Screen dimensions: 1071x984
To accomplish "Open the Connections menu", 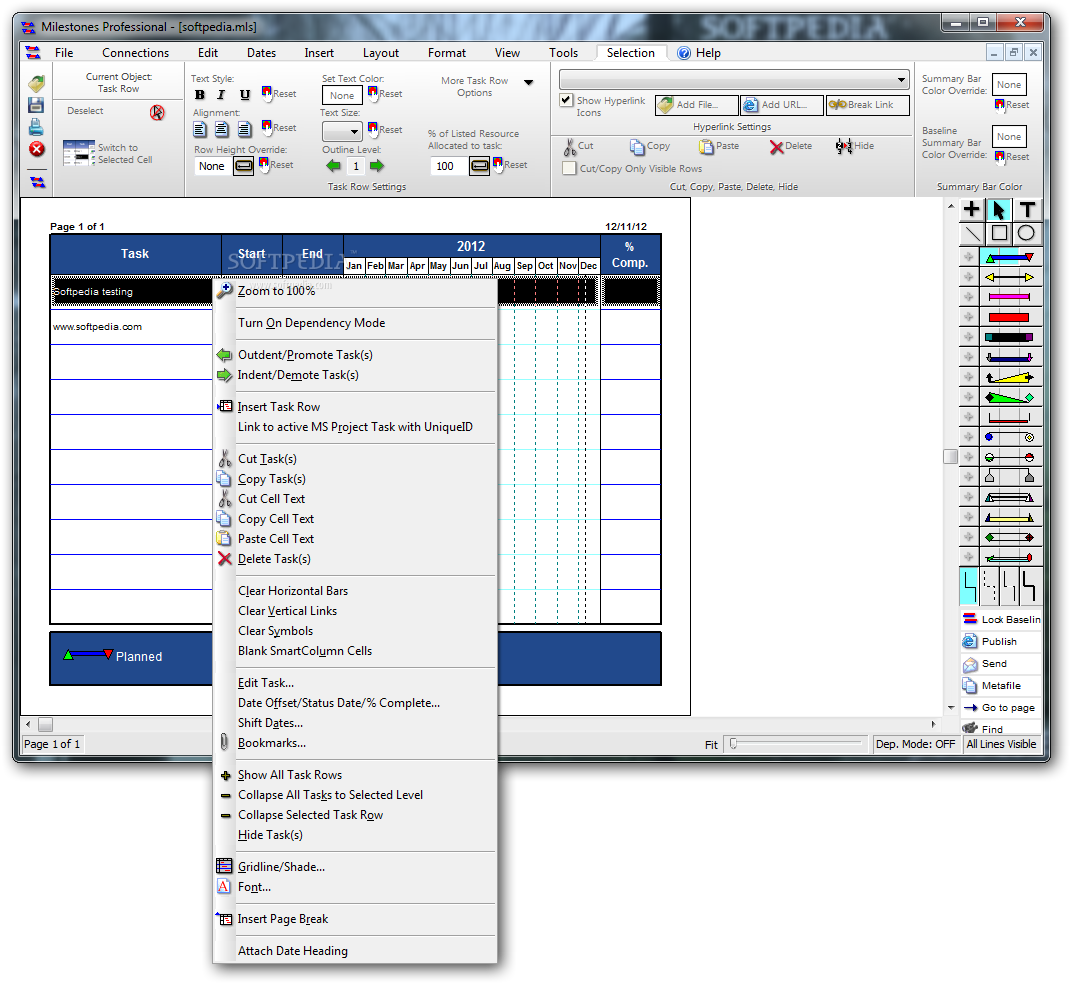I will (x=135, y=53).
